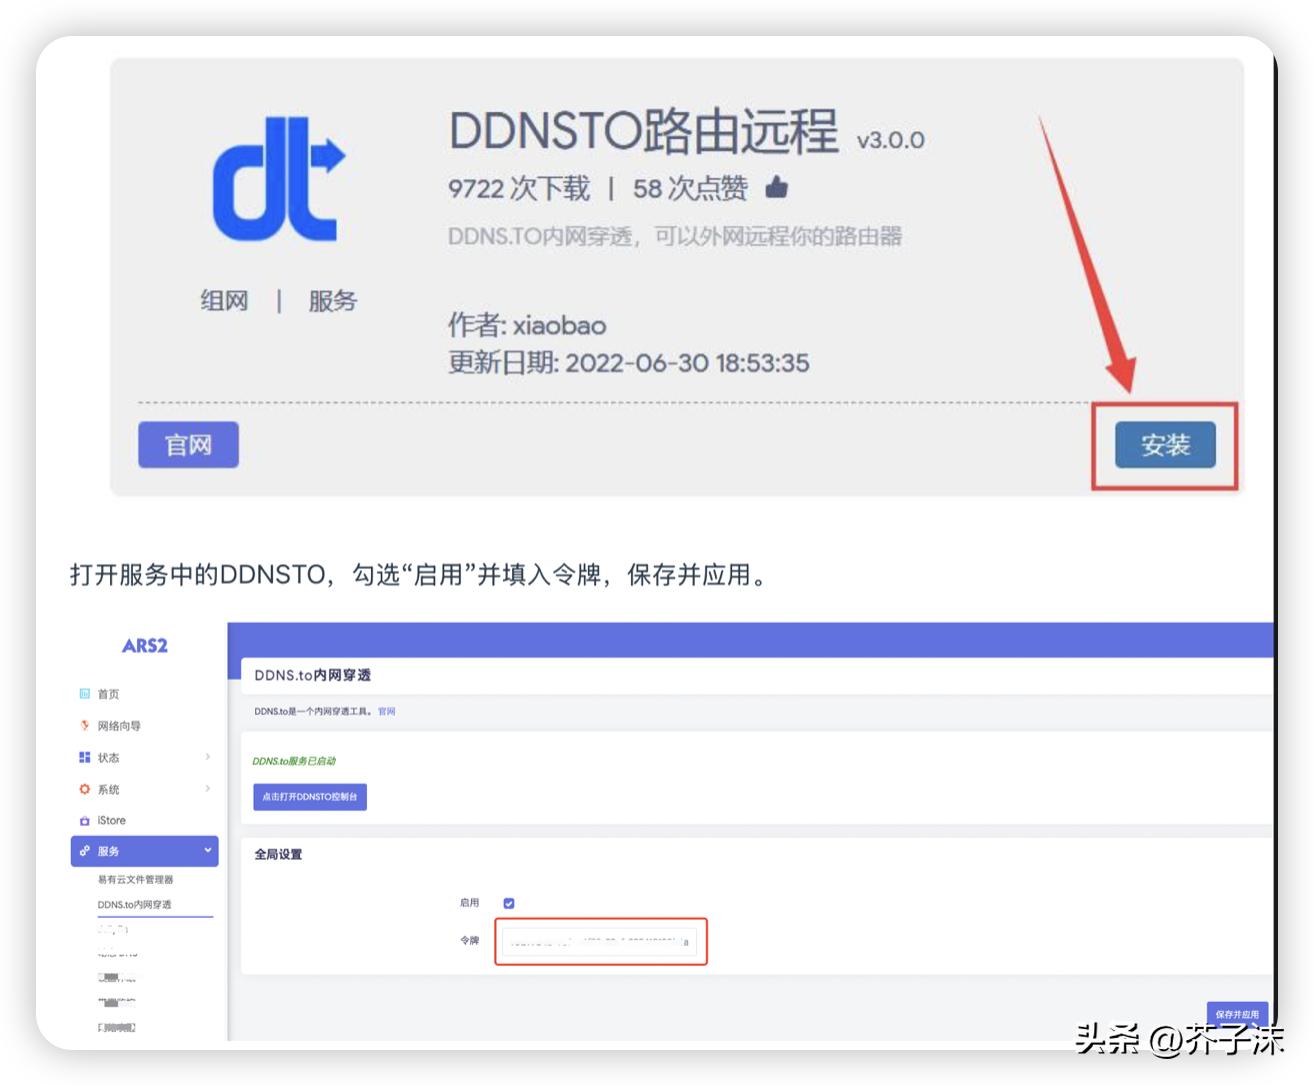Viewport: 1314px width, 1086px height.
Task: Collapse the 服务 menu chevron
Action: click(208, 851)
